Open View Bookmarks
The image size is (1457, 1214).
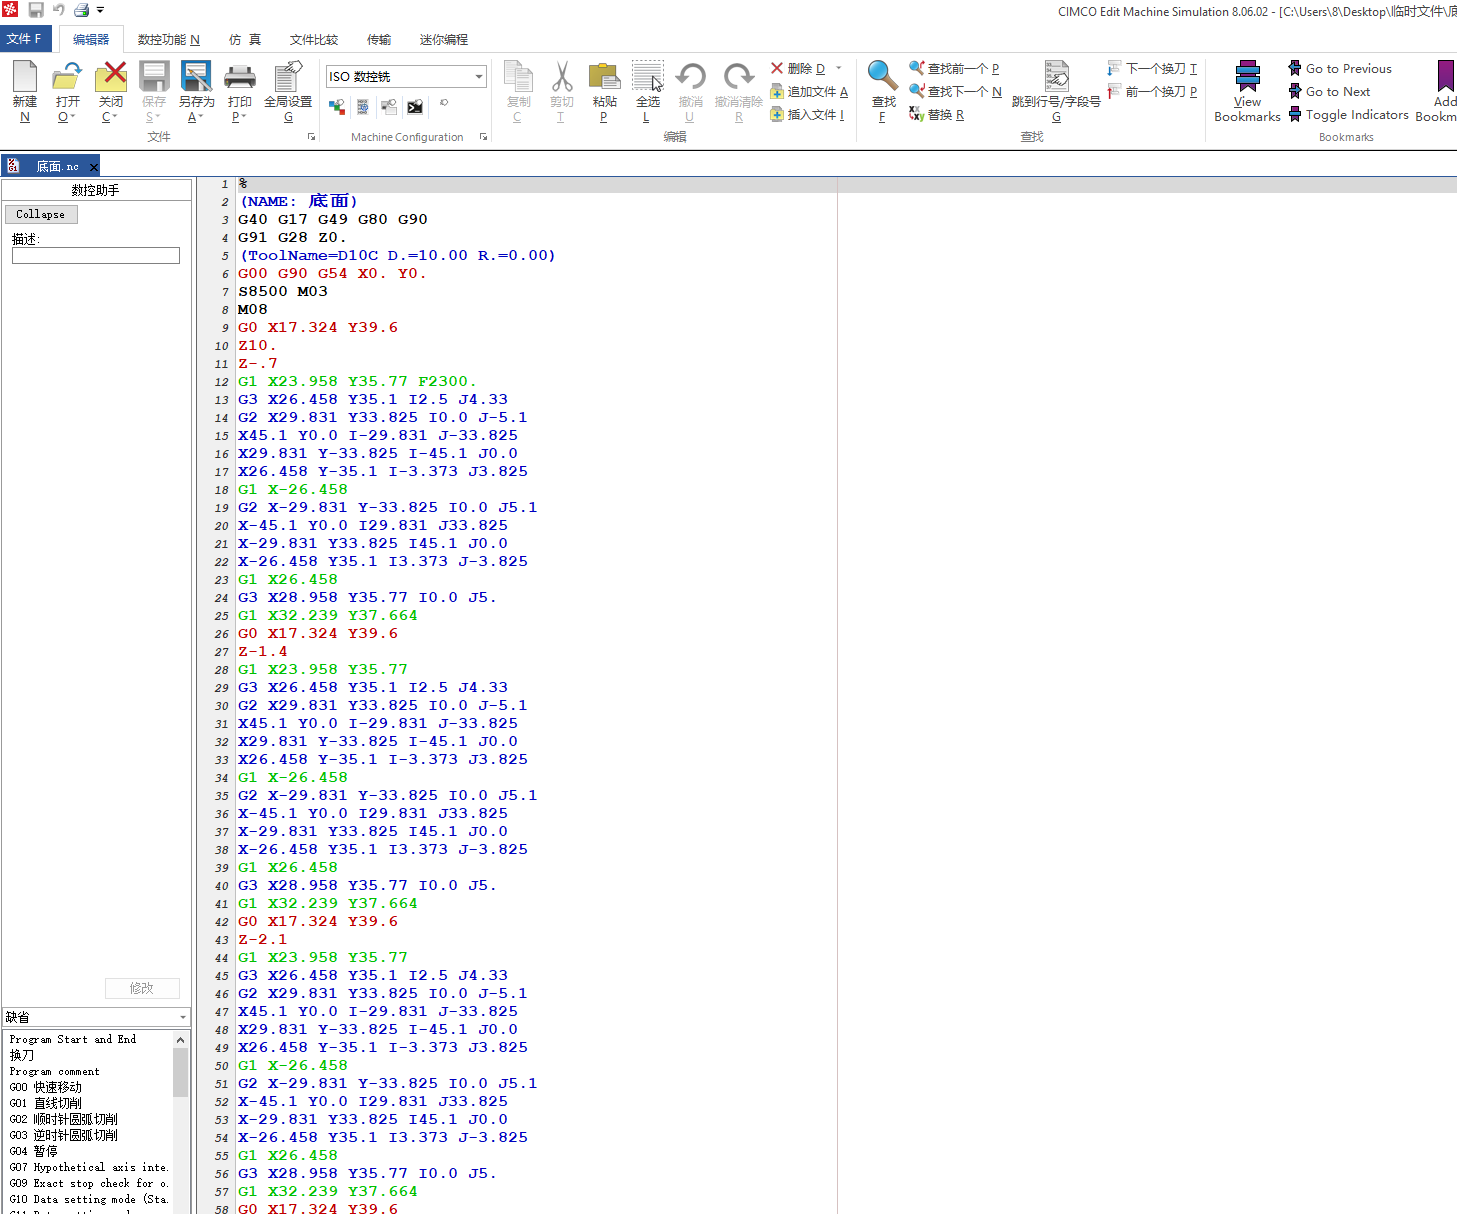(1247, 91)
